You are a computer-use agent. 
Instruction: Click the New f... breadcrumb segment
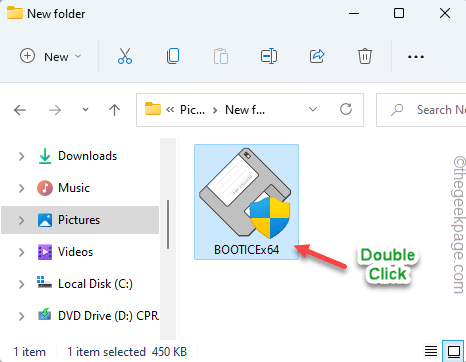(x=245, y=110)
